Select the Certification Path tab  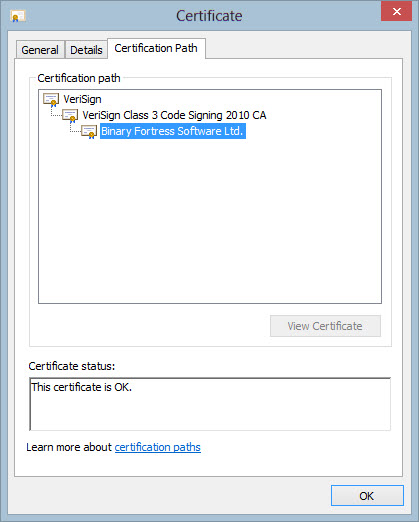(156, 48)
